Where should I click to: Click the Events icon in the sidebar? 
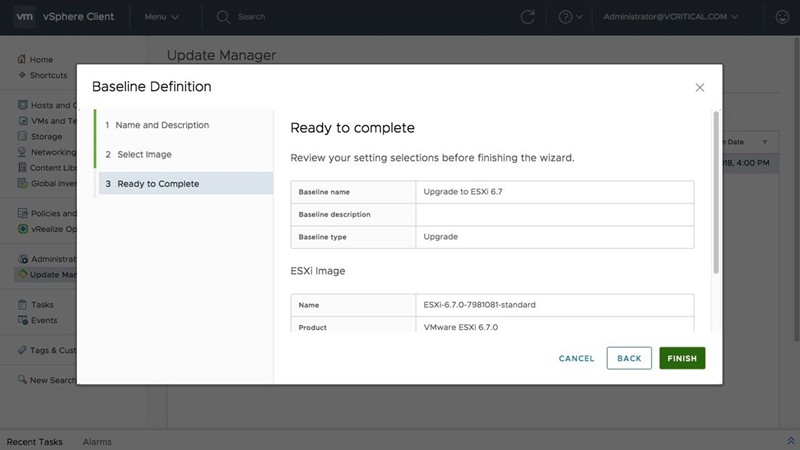(22, 320)
